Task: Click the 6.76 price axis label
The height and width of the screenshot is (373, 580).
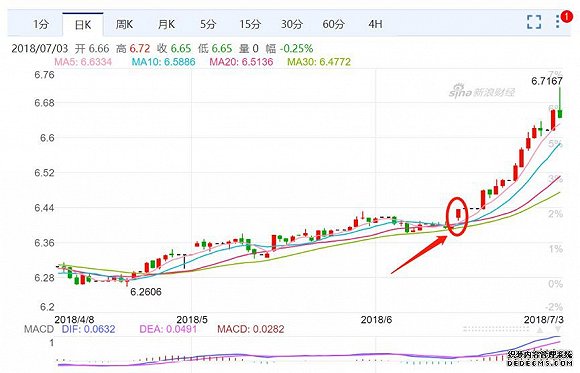Action: click(x=44, y=75)
